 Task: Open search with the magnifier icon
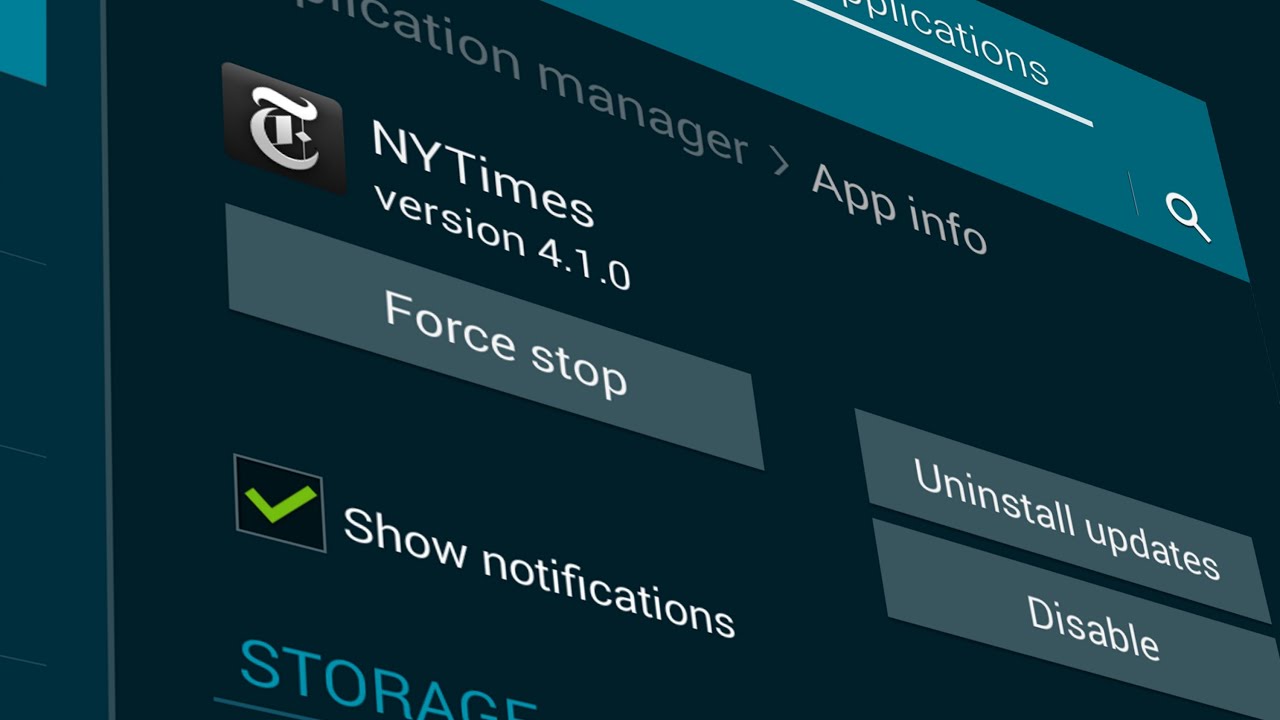point(1188,216)
